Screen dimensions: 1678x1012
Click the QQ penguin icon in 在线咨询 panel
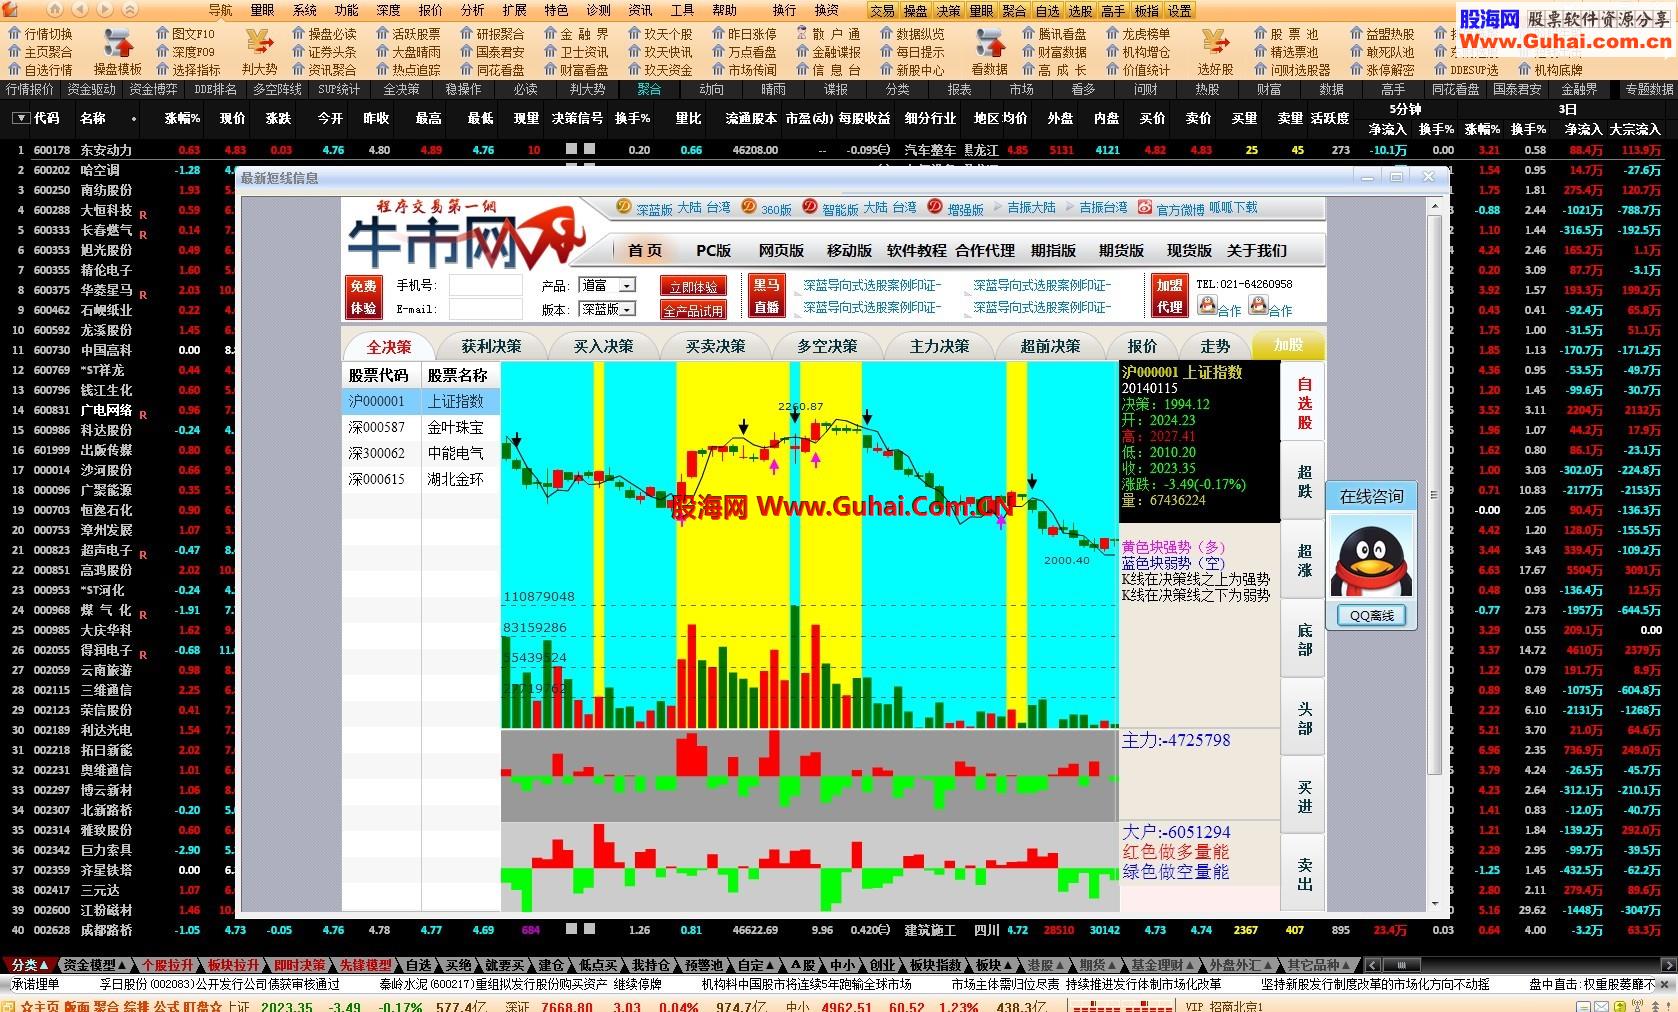point(1371,558)
